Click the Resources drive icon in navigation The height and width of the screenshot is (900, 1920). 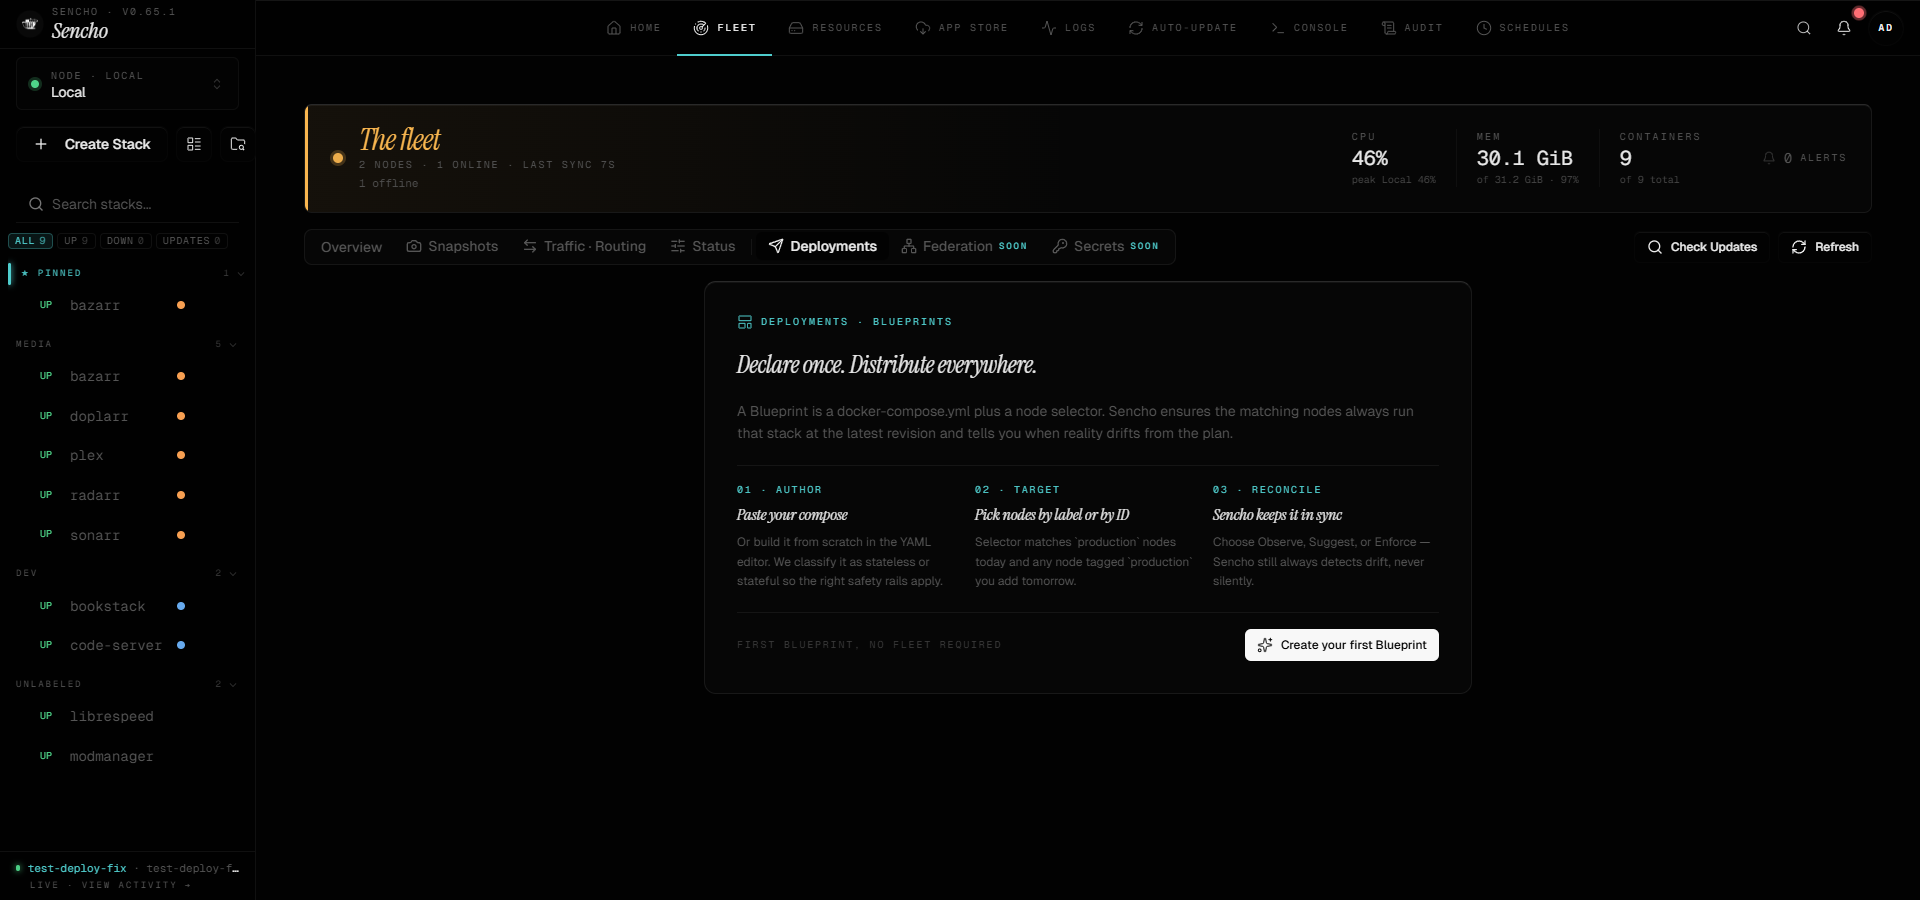pos(796,28)
